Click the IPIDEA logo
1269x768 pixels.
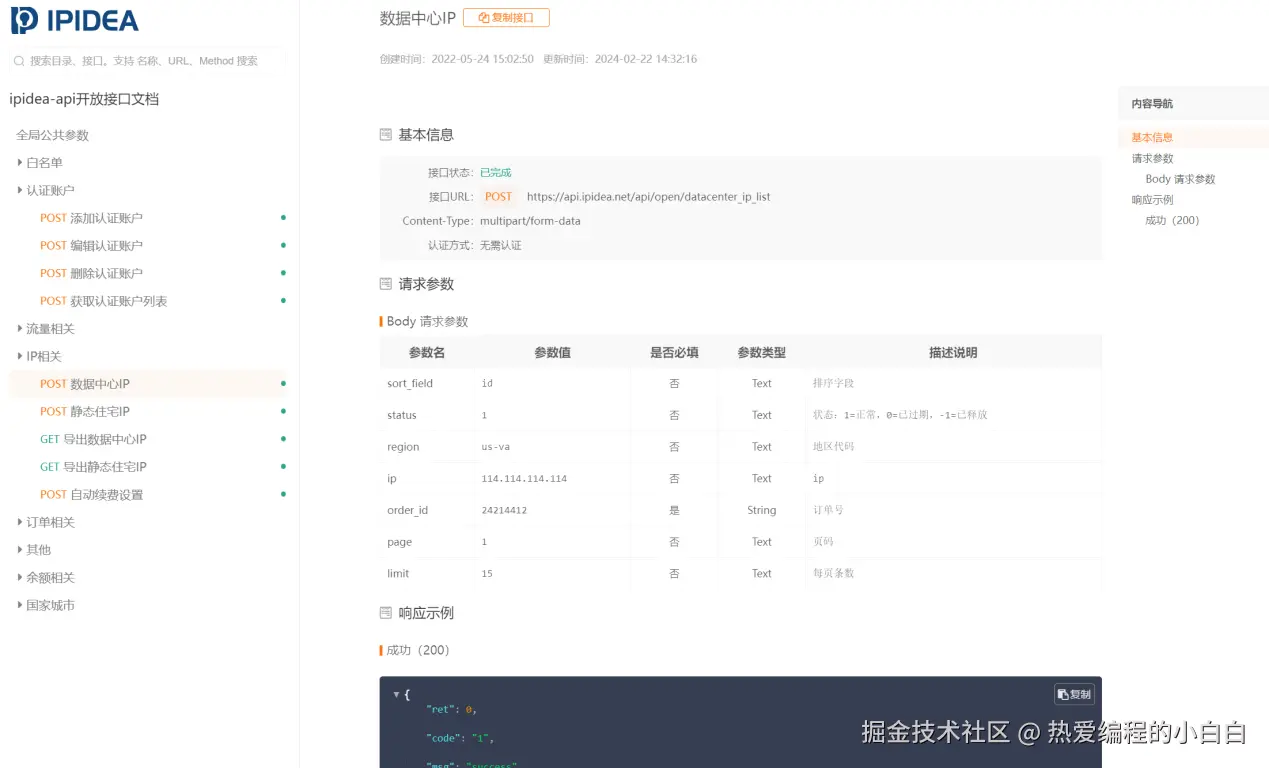75,20
